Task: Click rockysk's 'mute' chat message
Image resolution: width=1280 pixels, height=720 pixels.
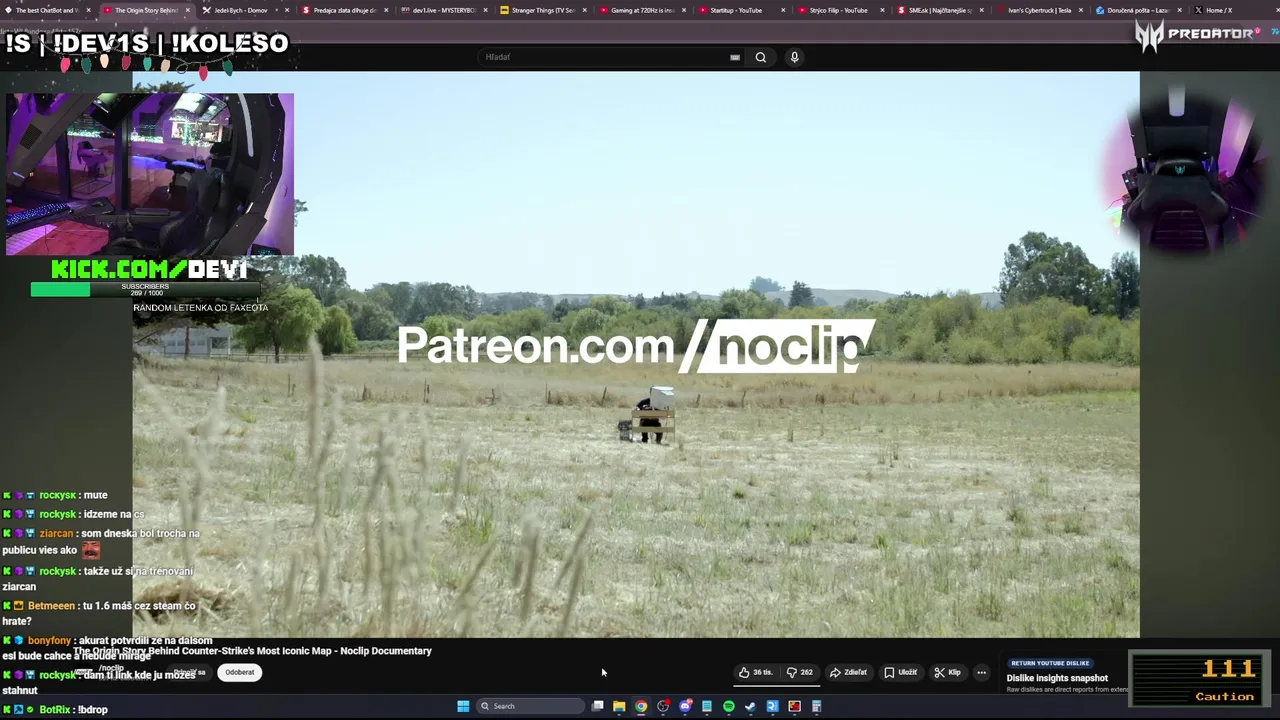Action: tap(55, 495)
